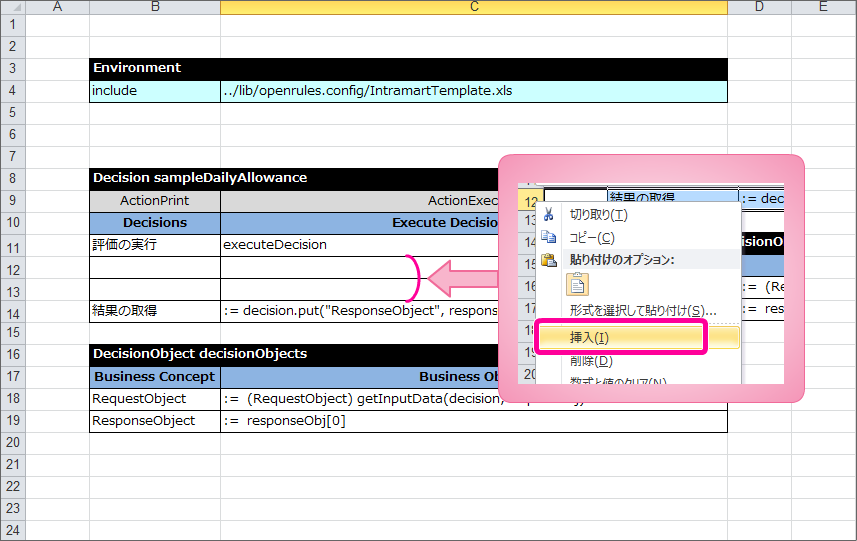Choose 削除(D) from the context menu
The width and height of the screenshot is (857, 541).
[x=590, y=361]
